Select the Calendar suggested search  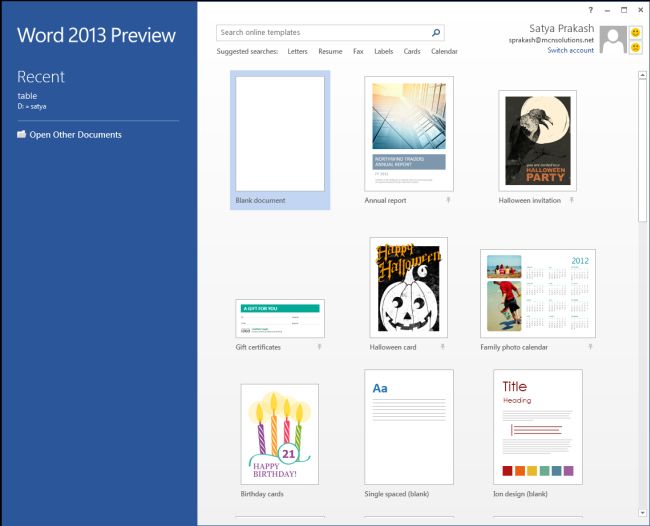coord(444,51)
